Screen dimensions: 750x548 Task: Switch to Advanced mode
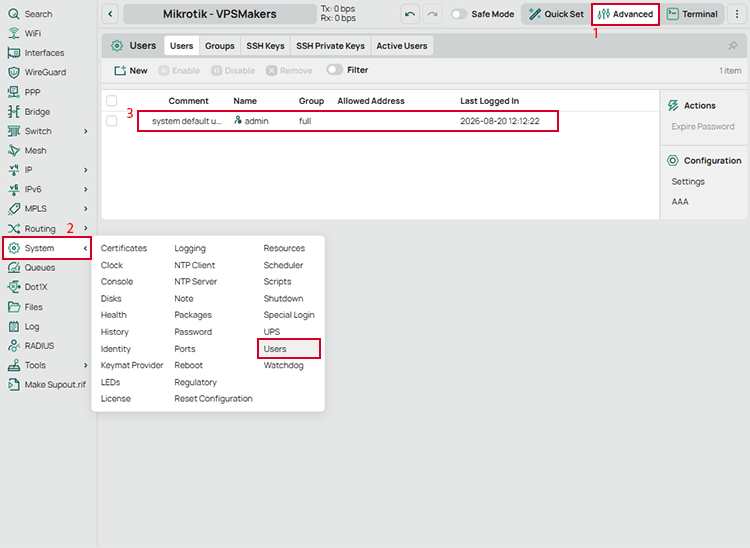[625, 14]
